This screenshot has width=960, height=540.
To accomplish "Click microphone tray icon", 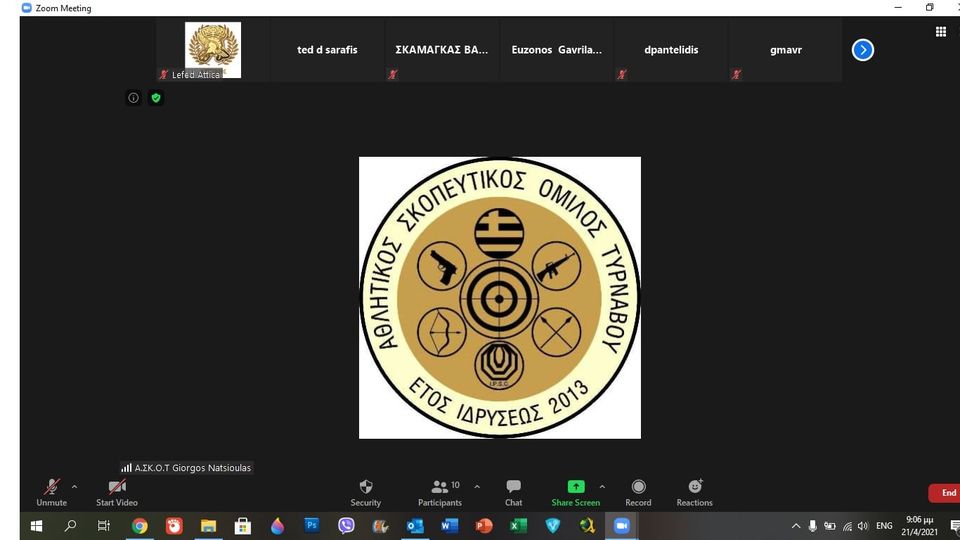I will click(812, 526).
